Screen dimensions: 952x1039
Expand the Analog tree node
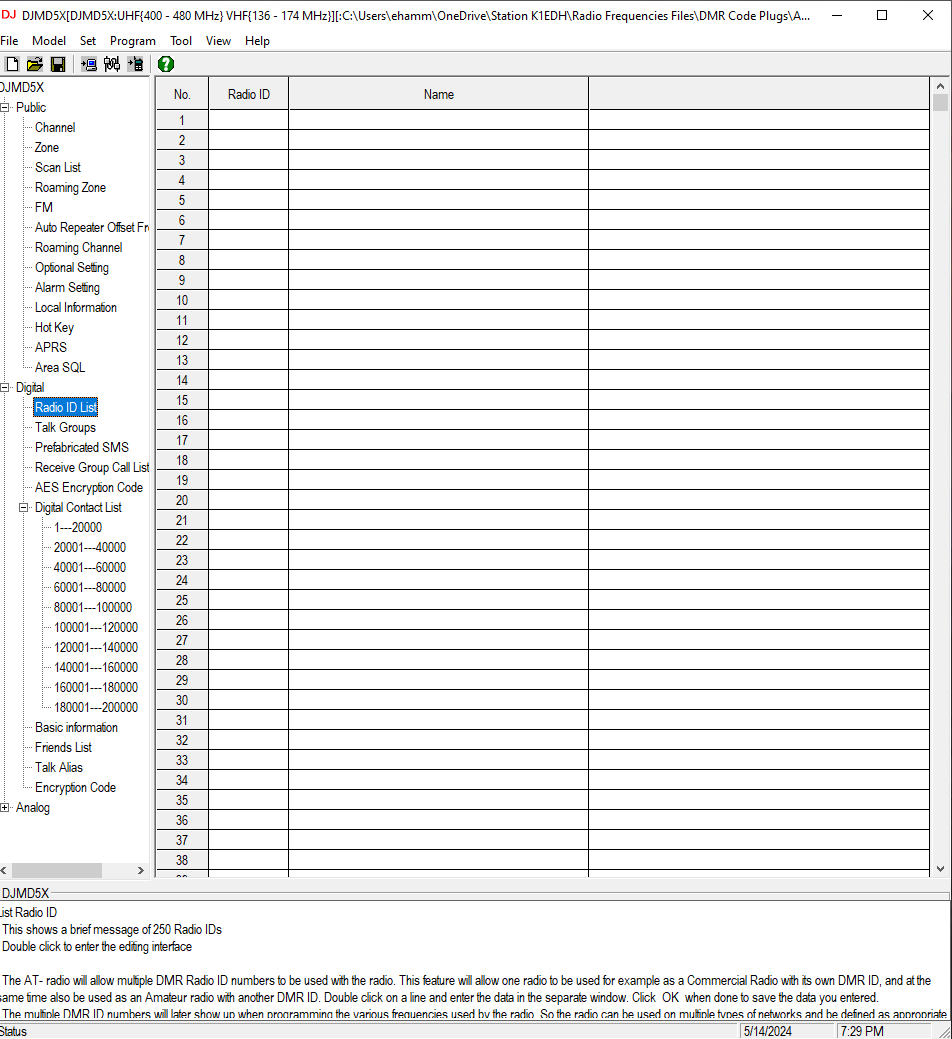tap(5, 808)
